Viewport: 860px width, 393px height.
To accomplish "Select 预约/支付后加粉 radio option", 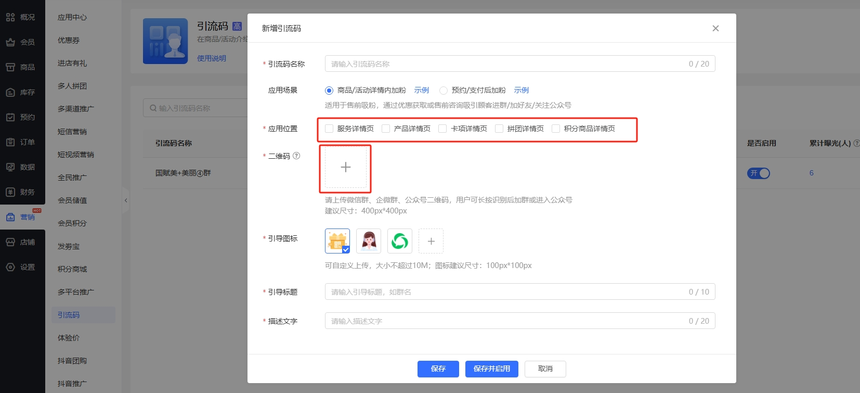I will pos(443,90).
